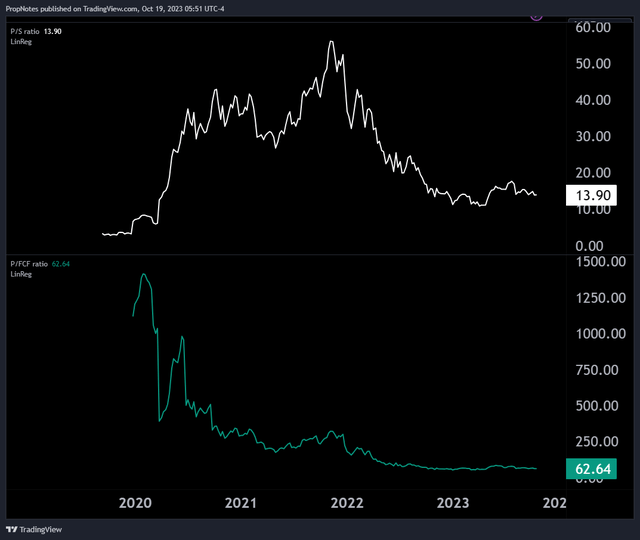Click the white 13.90 price tag on axis
The height and width of the screenshot is (540, 640).
590,197
